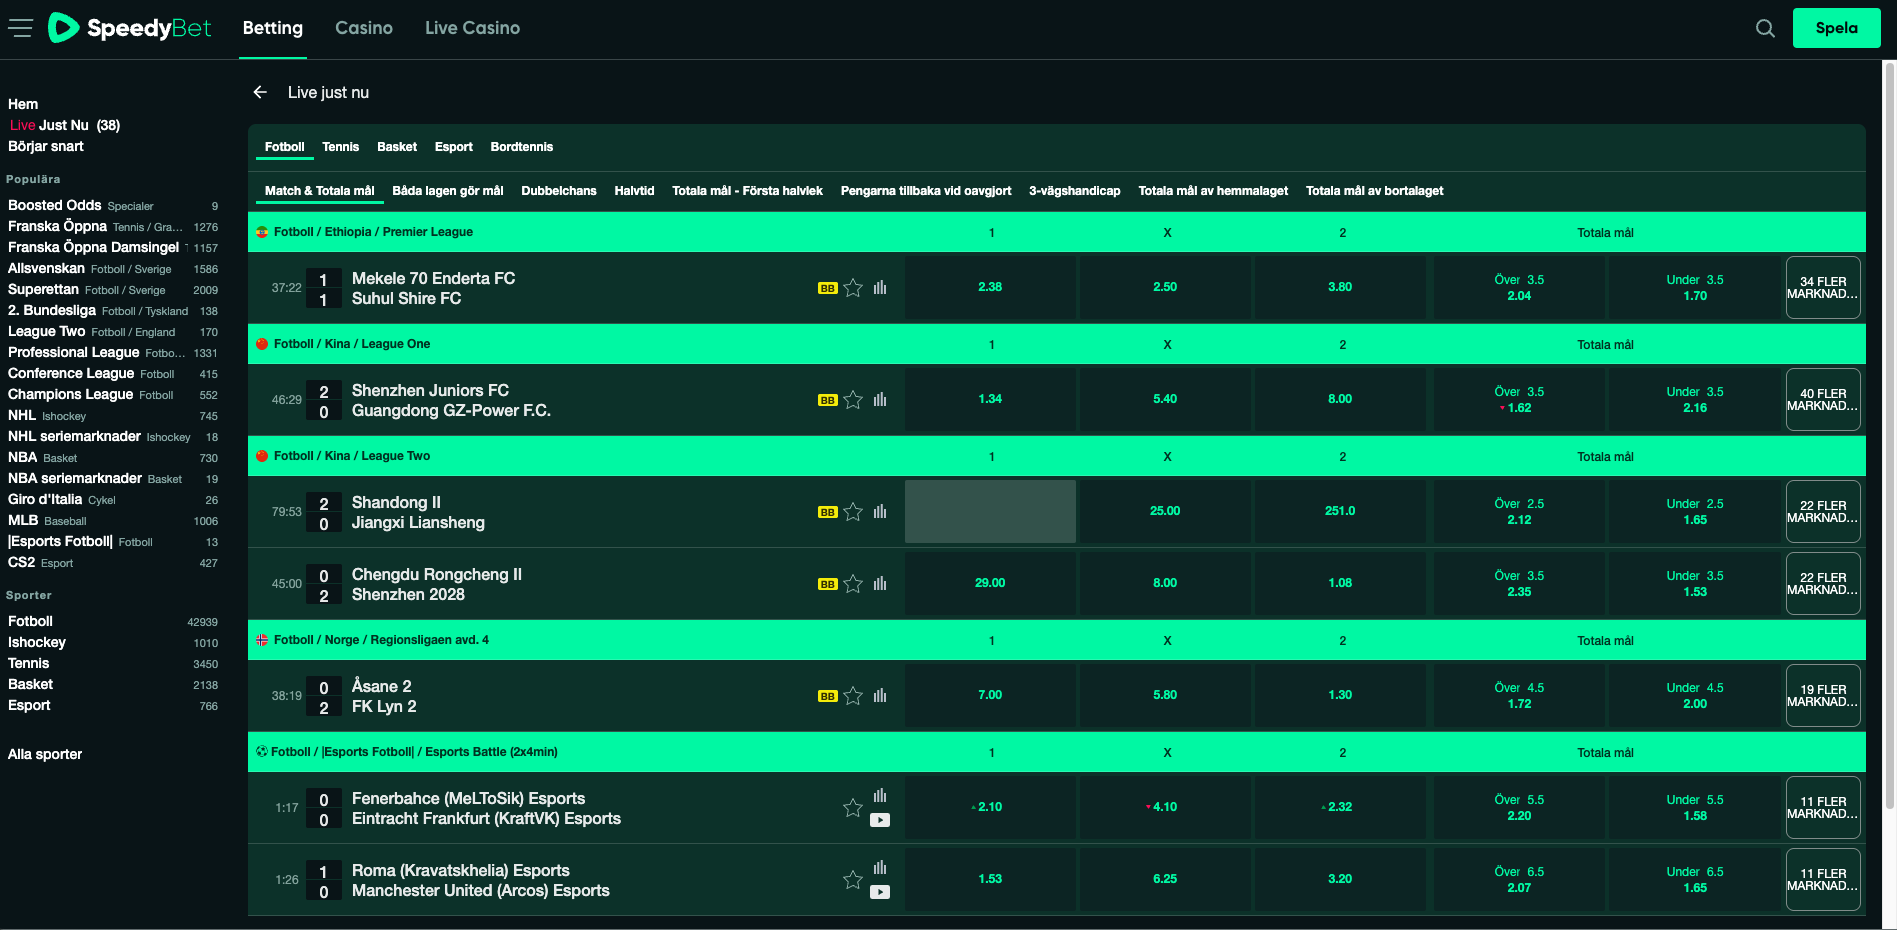Choose the Dubbelchans market tab

point(559,191)
